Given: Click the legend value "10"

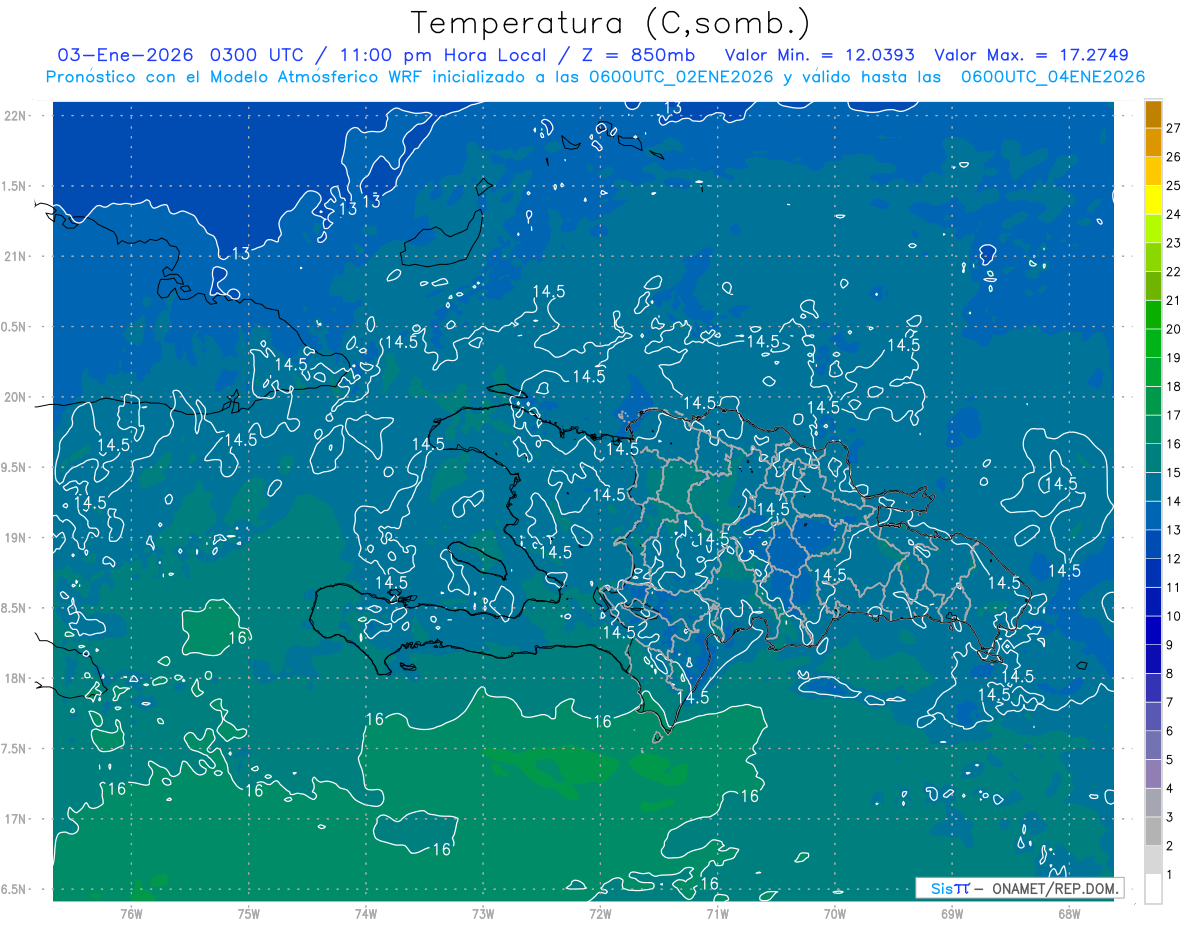Looking at the screenshot, I should click(1174, 616).
